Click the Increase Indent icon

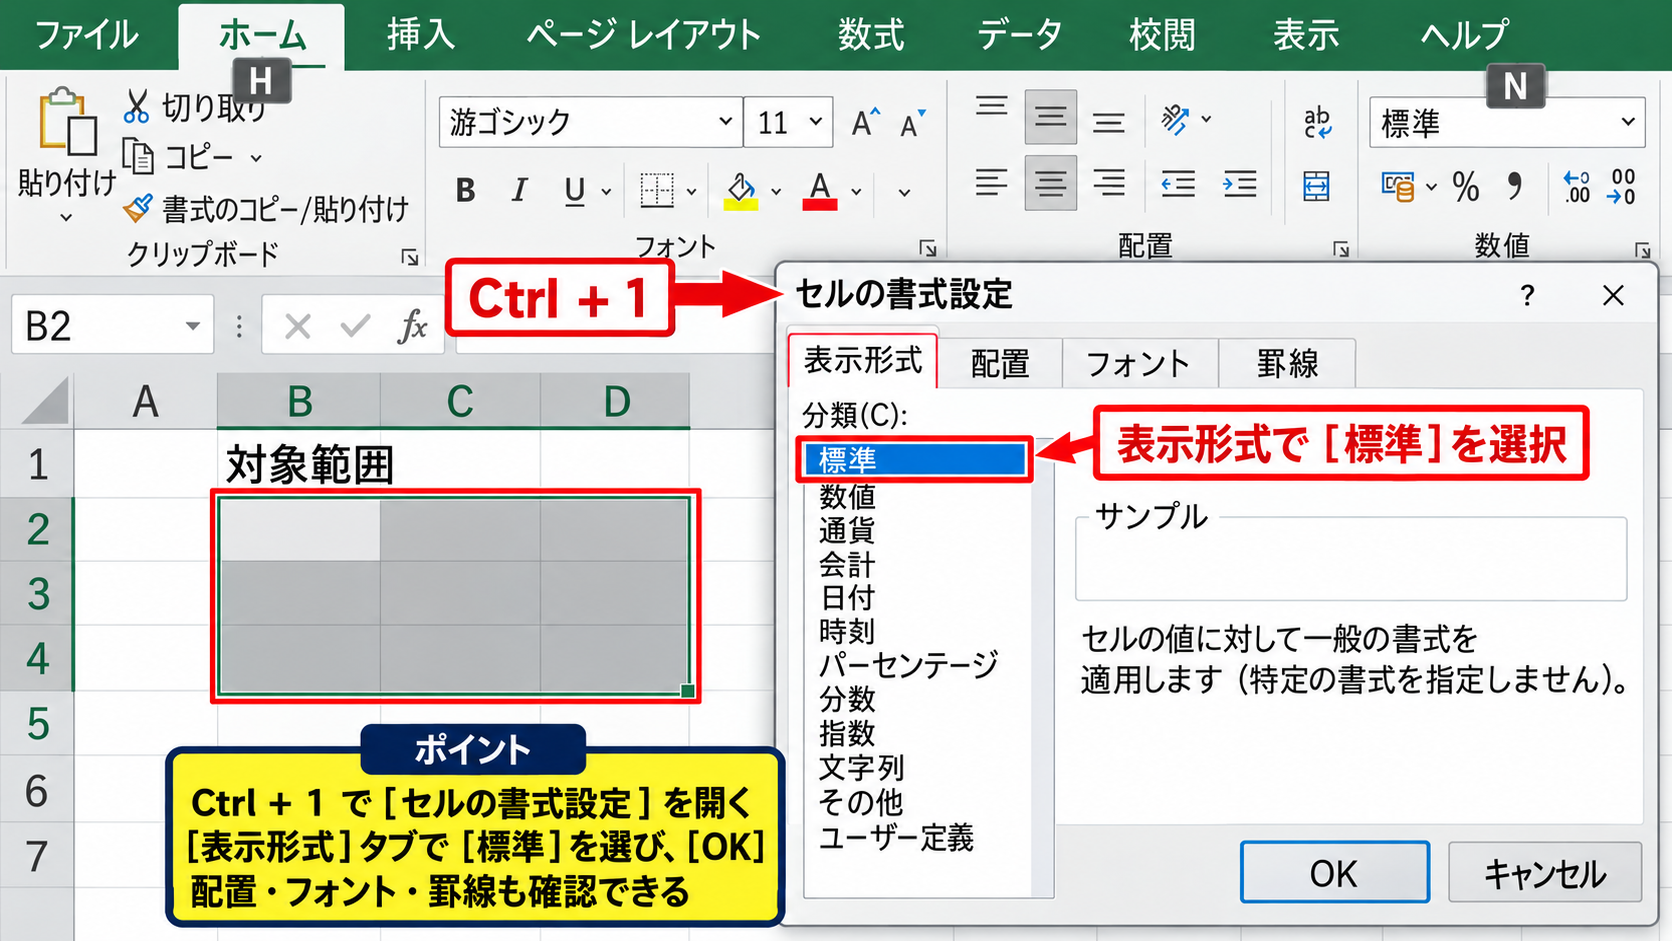click(1240, 184)
